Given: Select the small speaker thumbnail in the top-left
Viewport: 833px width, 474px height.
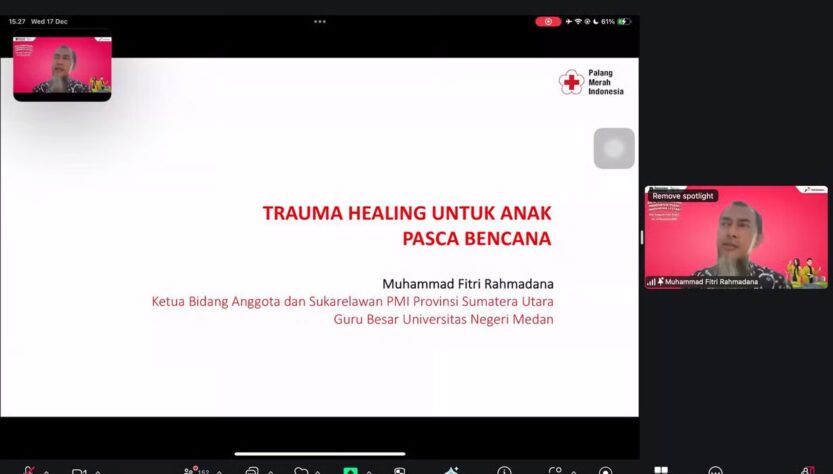Looking at the screenshot, I should [62, 68].
